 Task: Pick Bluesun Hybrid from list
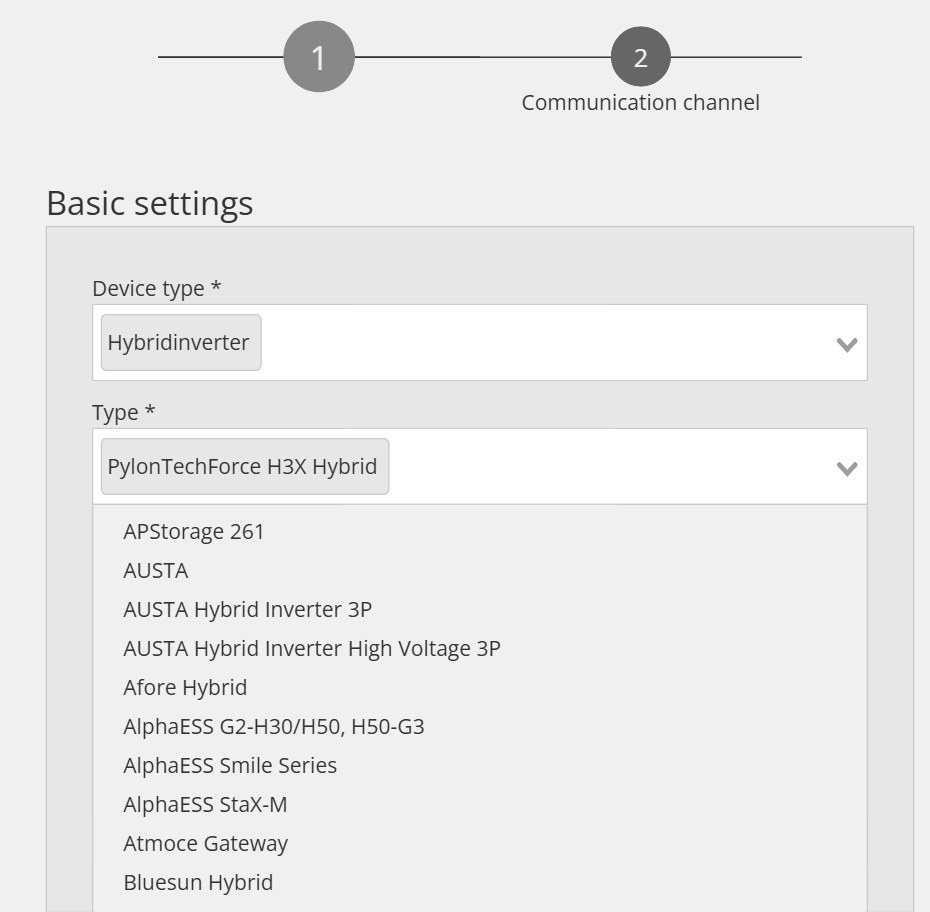pos(480,883)
